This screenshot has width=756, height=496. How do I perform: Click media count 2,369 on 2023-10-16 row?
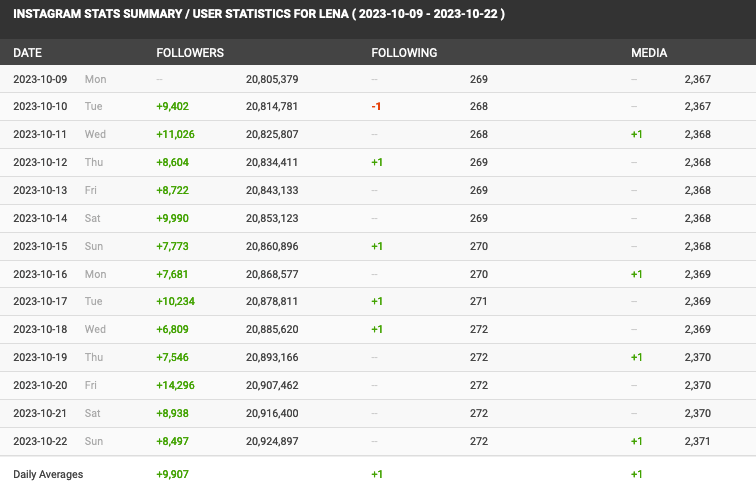[698, 274]
